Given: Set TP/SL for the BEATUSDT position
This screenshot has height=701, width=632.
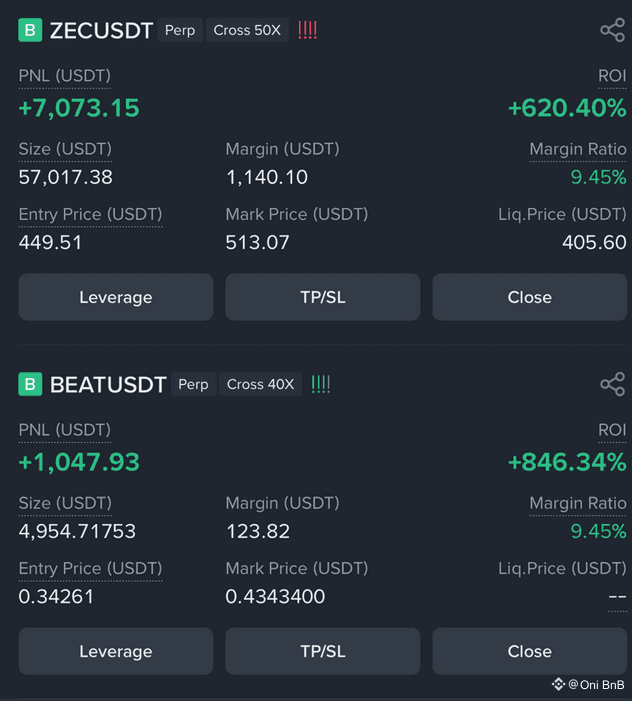Looking at the screenshot, I should [323, 651].
